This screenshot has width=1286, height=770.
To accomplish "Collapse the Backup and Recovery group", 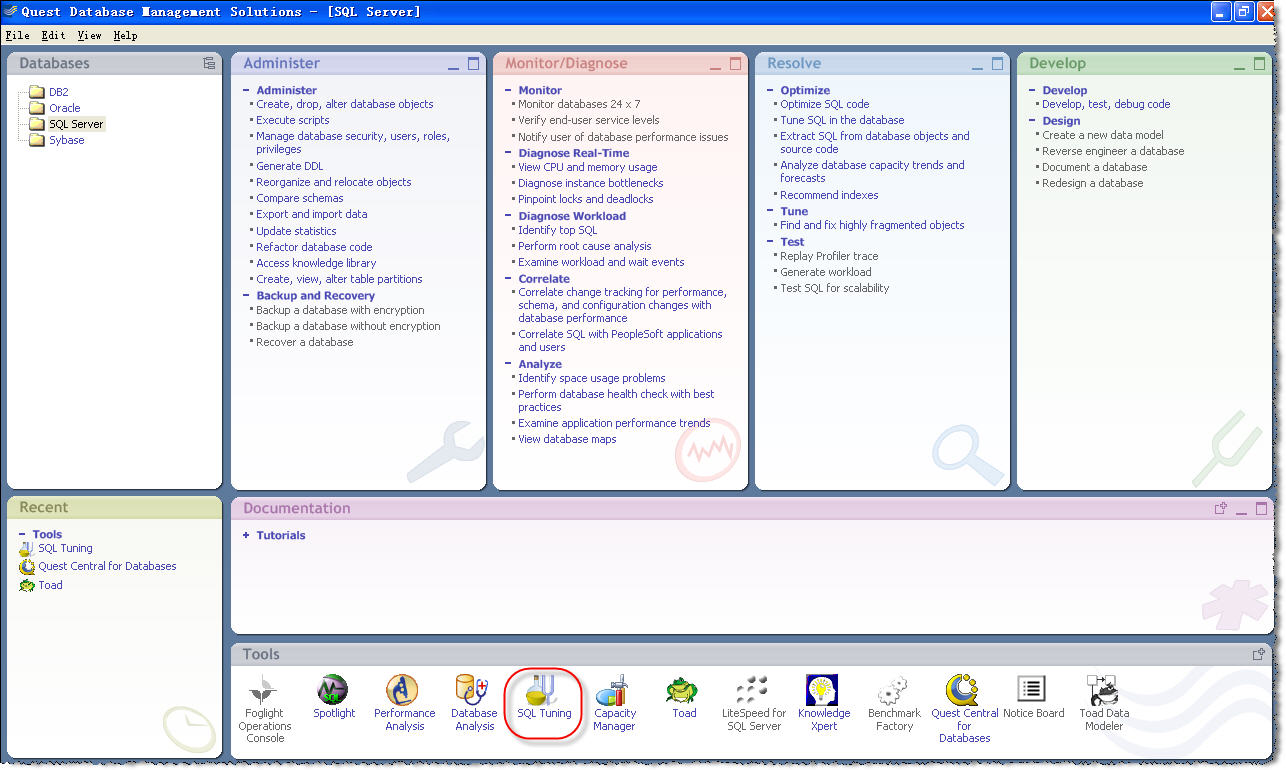I will pyautogui.click(x=247, y=296).
